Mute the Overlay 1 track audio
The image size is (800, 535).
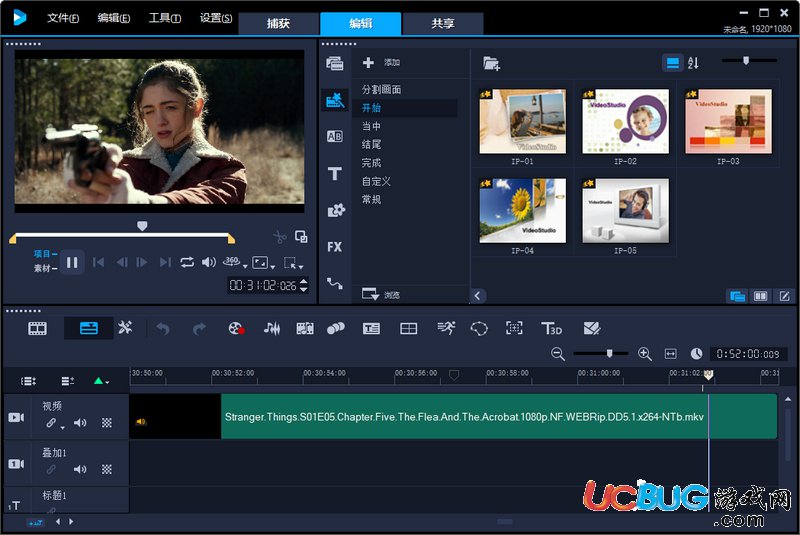click(80, 469)
